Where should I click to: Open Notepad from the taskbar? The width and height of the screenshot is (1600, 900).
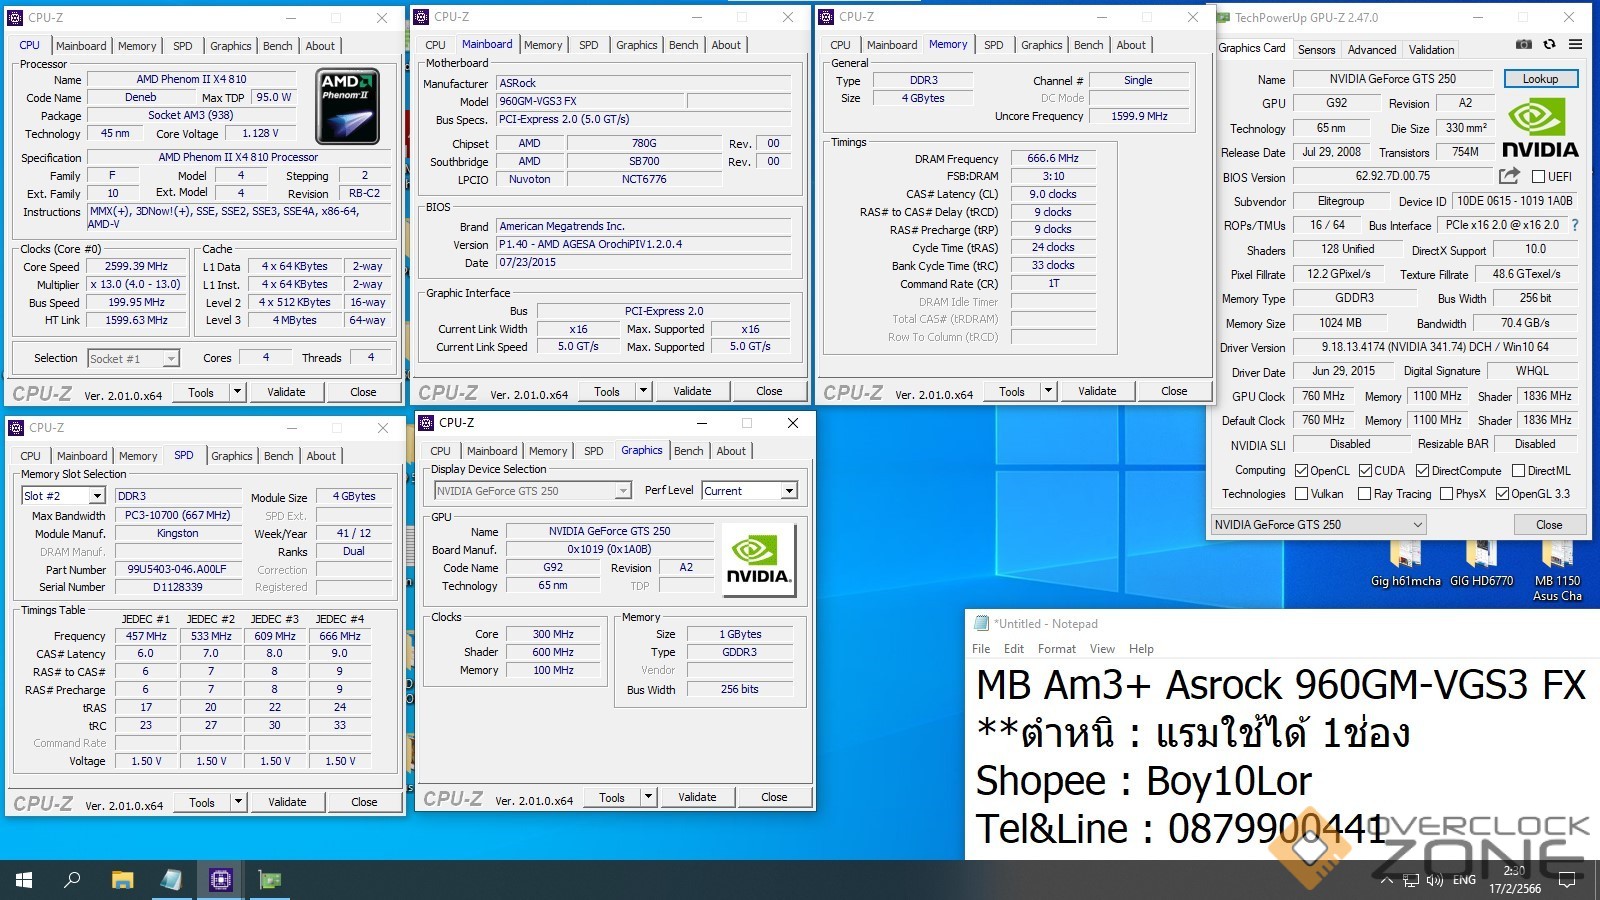click(171, 880)
